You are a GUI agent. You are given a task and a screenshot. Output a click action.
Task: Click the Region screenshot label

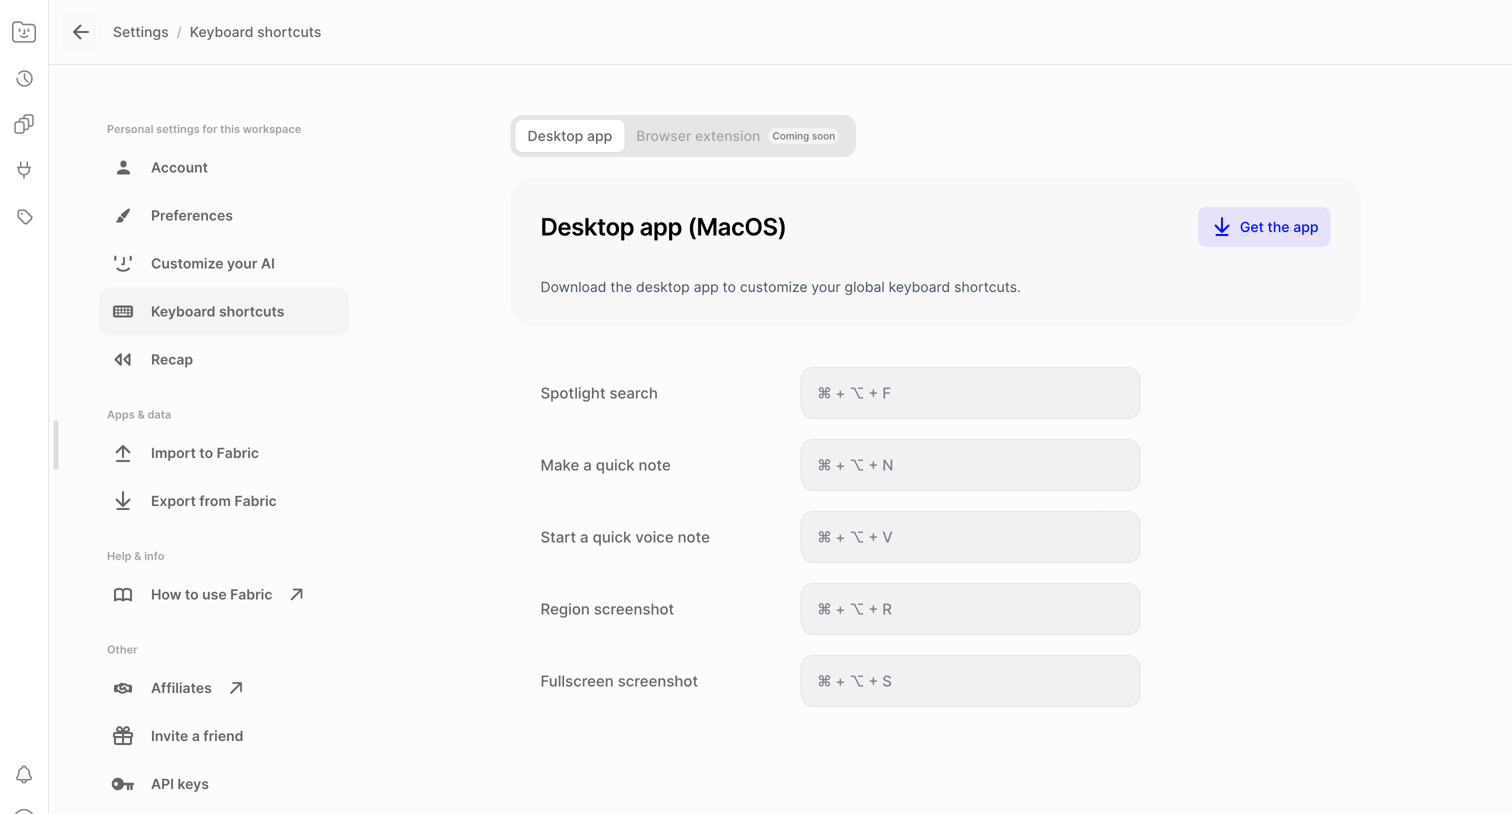tap(607, 609)
